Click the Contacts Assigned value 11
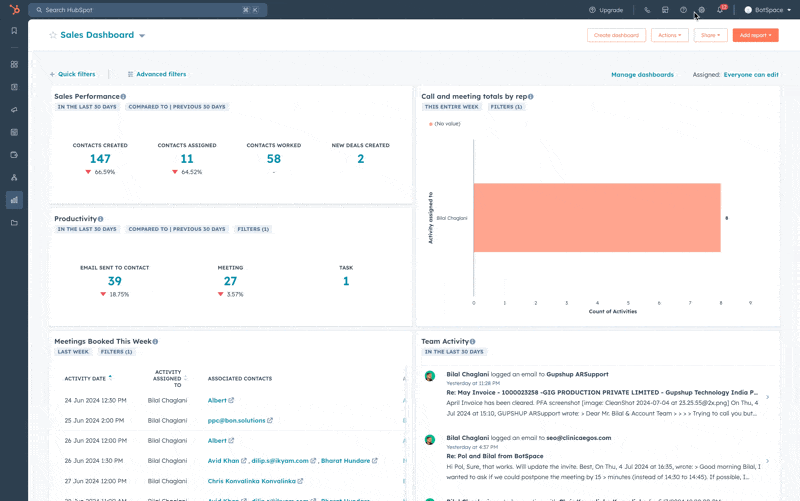Screen dimensions: 800x501 187,159
